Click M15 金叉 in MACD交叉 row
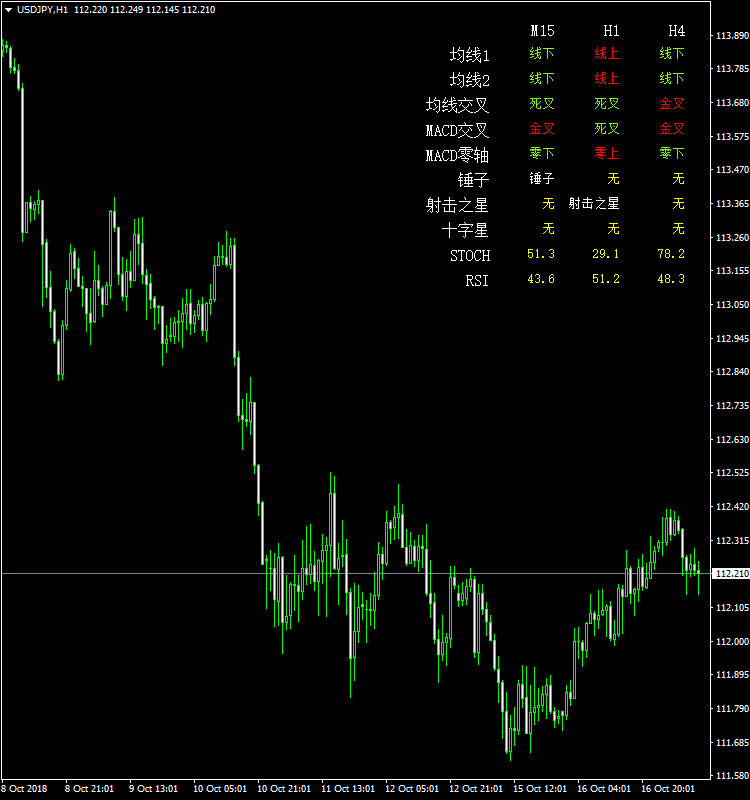This screenshot has width=750, height=800. [542, 128]
